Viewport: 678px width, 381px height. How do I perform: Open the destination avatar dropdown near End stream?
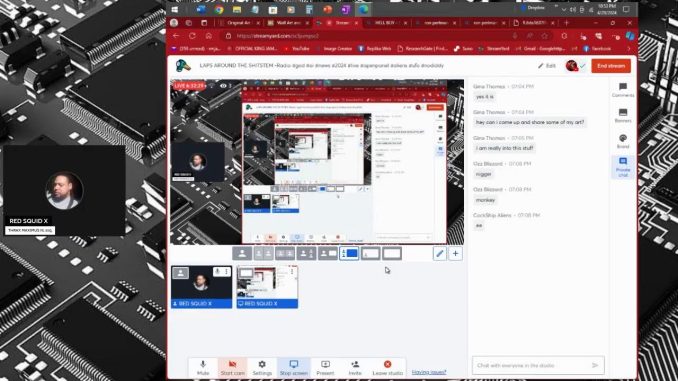[x=575, y=66]
